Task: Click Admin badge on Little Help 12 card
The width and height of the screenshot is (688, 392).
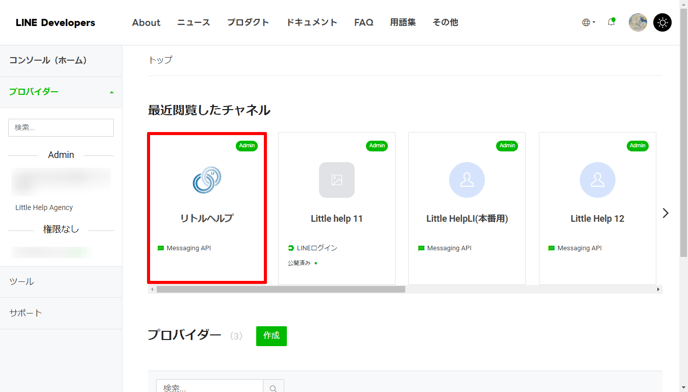Action: (638, 146)
